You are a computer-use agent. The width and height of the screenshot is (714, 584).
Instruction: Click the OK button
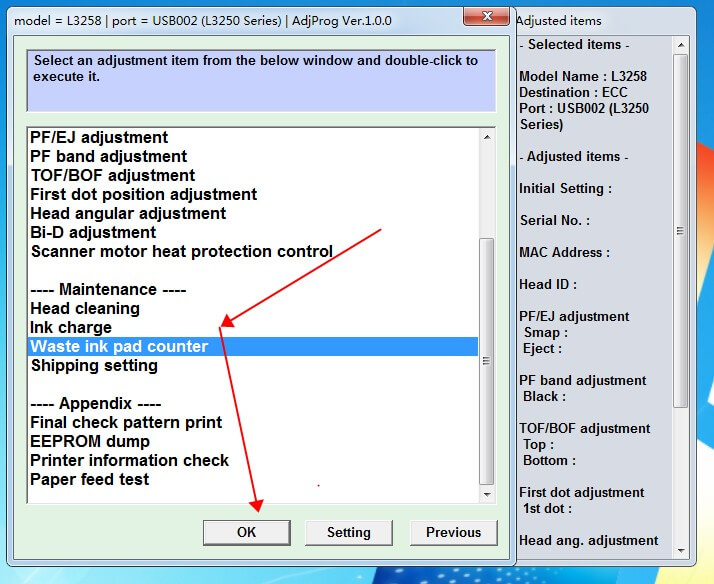pyautogui.click(x=246, y=532)
